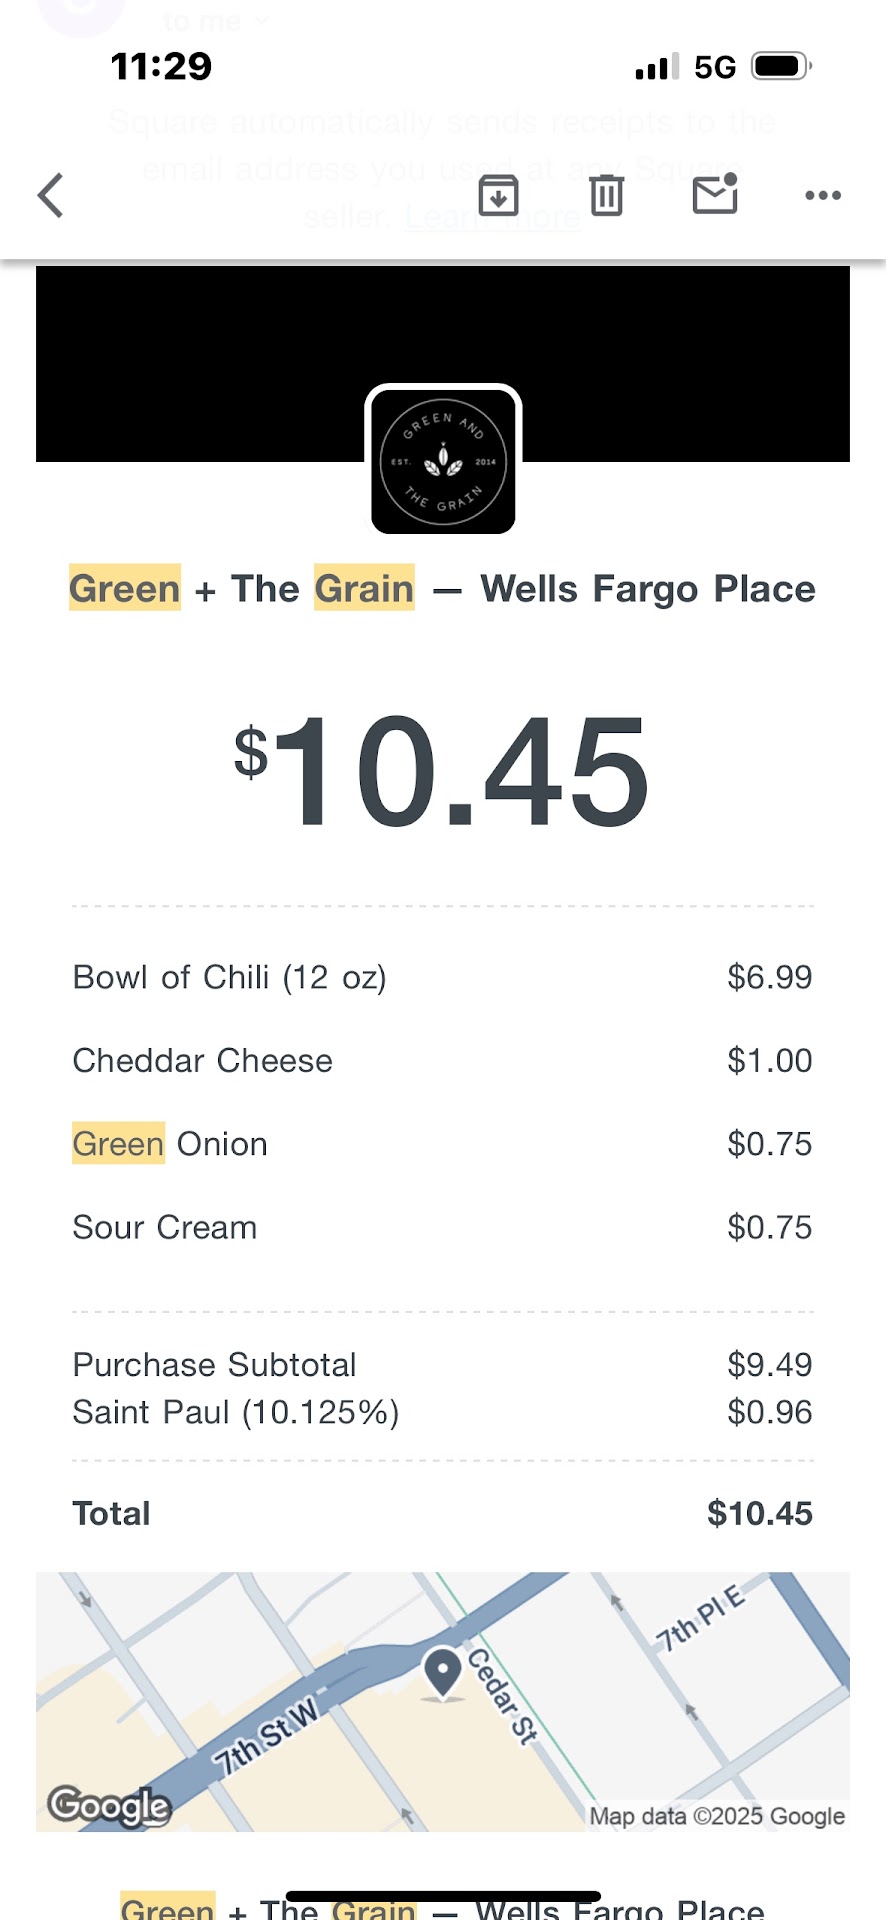This screenshot has height=1920, width=886.
Task: Tap the Saint Paul tax row
Action: (236, 1412)
